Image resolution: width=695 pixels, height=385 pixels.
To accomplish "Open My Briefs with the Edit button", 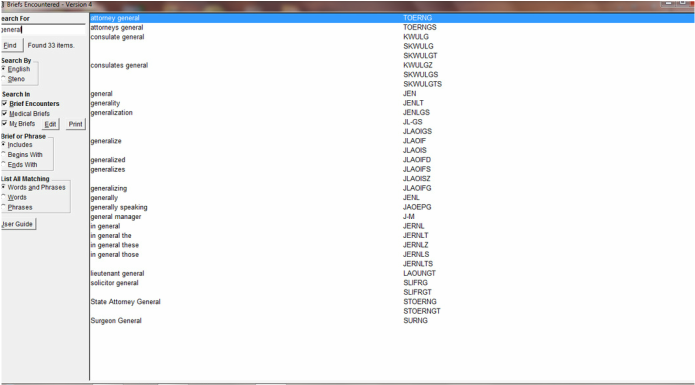I will click(51, 124).
